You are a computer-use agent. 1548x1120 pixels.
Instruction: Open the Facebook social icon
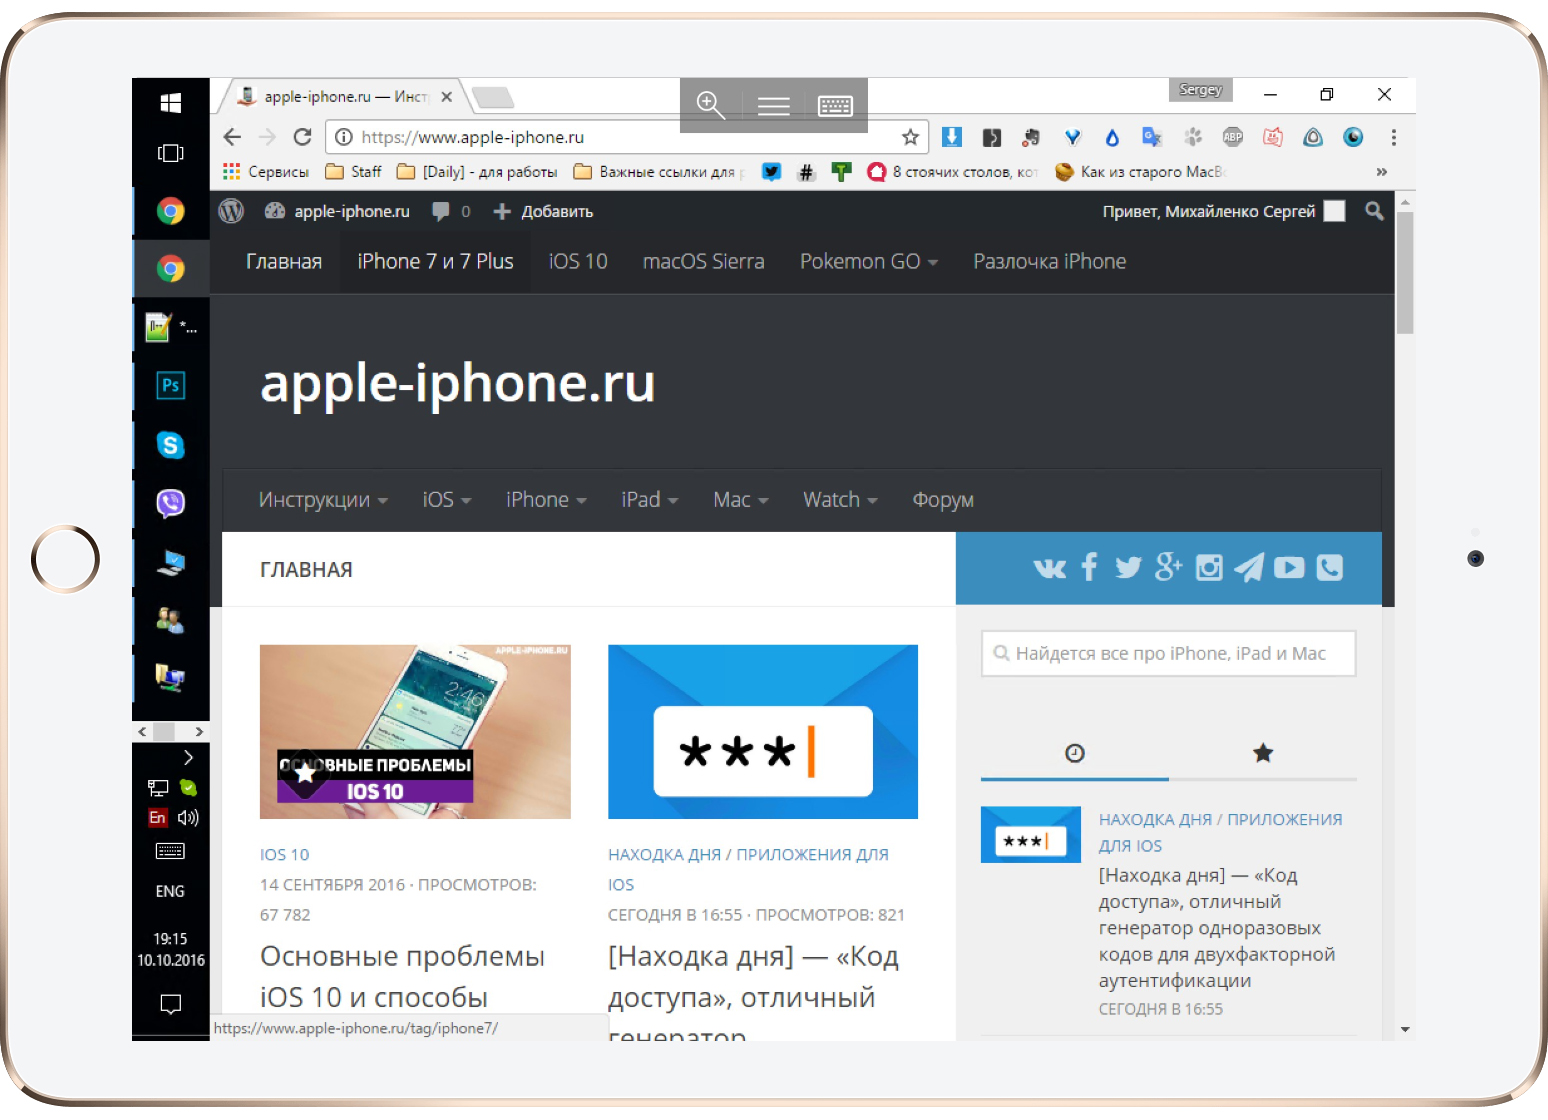1089,568
